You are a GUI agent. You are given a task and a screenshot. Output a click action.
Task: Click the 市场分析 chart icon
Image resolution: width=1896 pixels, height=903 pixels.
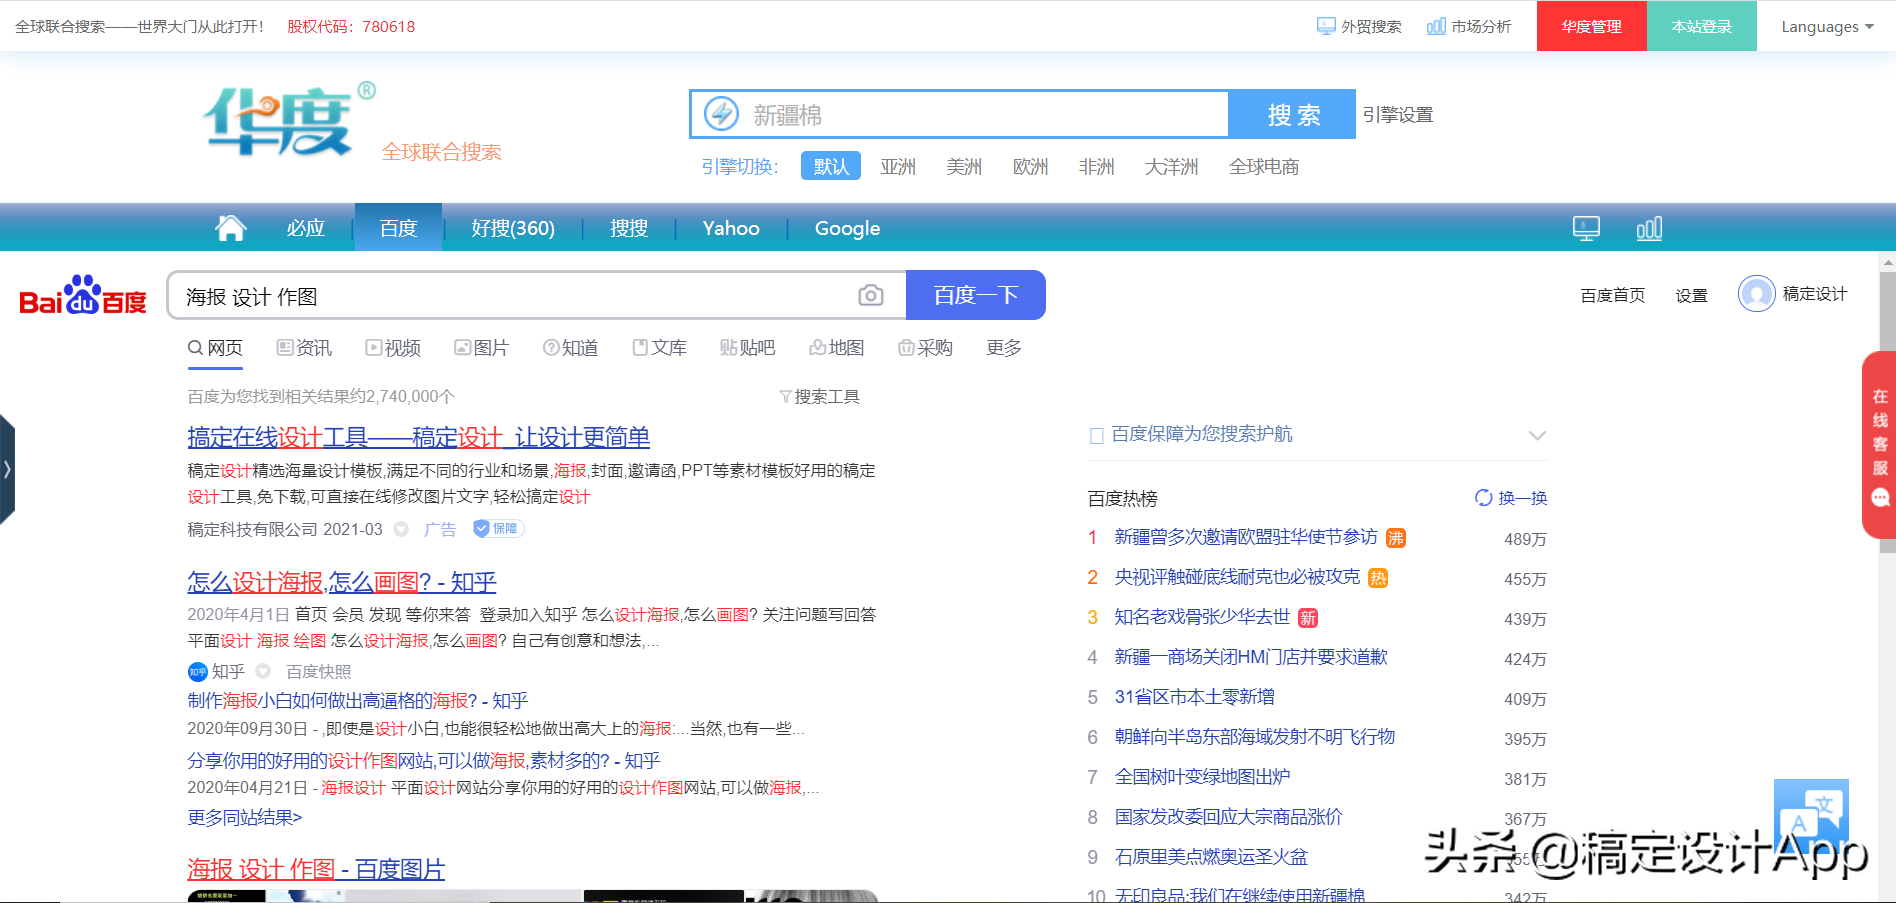[1436, 26]
